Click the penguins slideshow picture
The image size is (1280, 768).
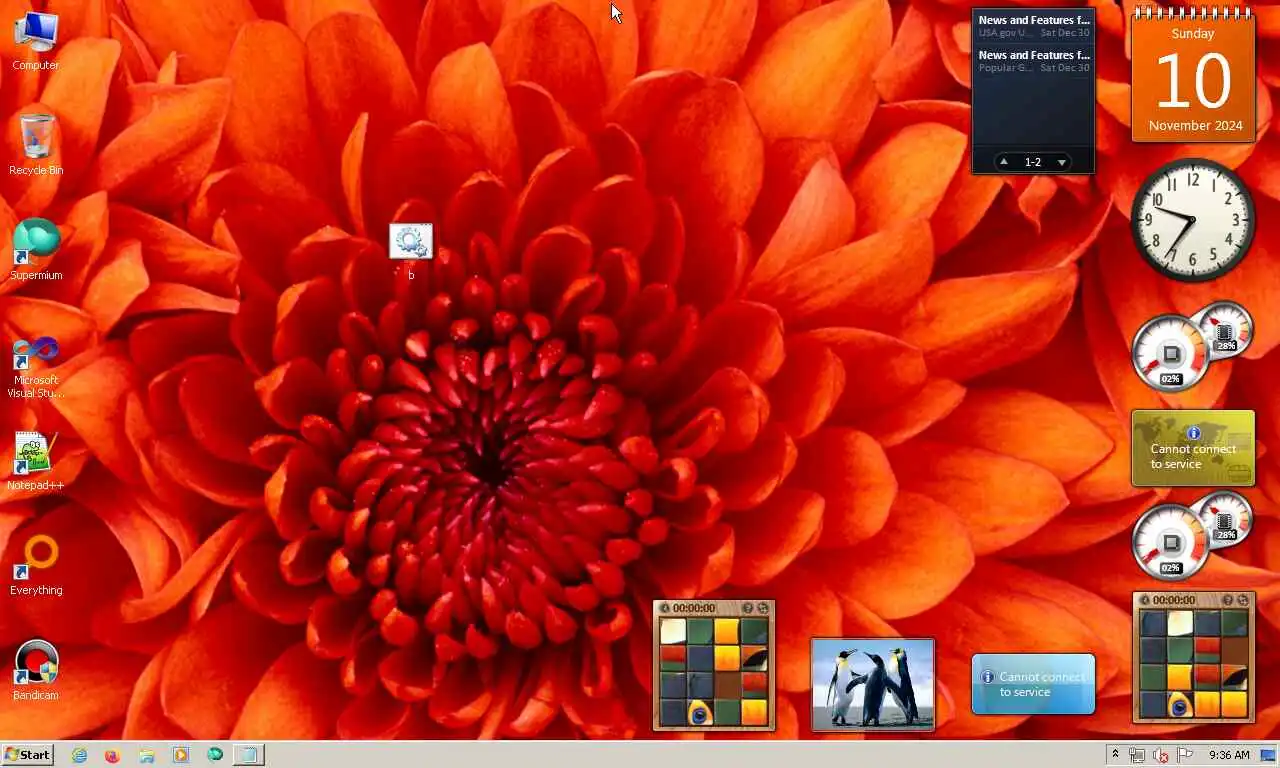coord(873,685)
